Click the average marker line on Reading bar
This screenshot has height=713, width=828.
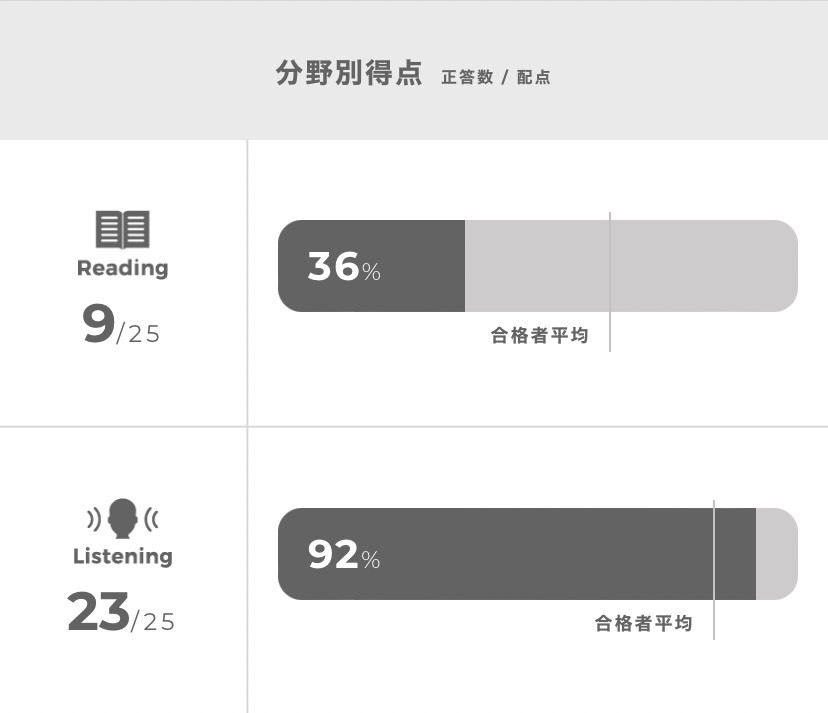pos(610,282)
